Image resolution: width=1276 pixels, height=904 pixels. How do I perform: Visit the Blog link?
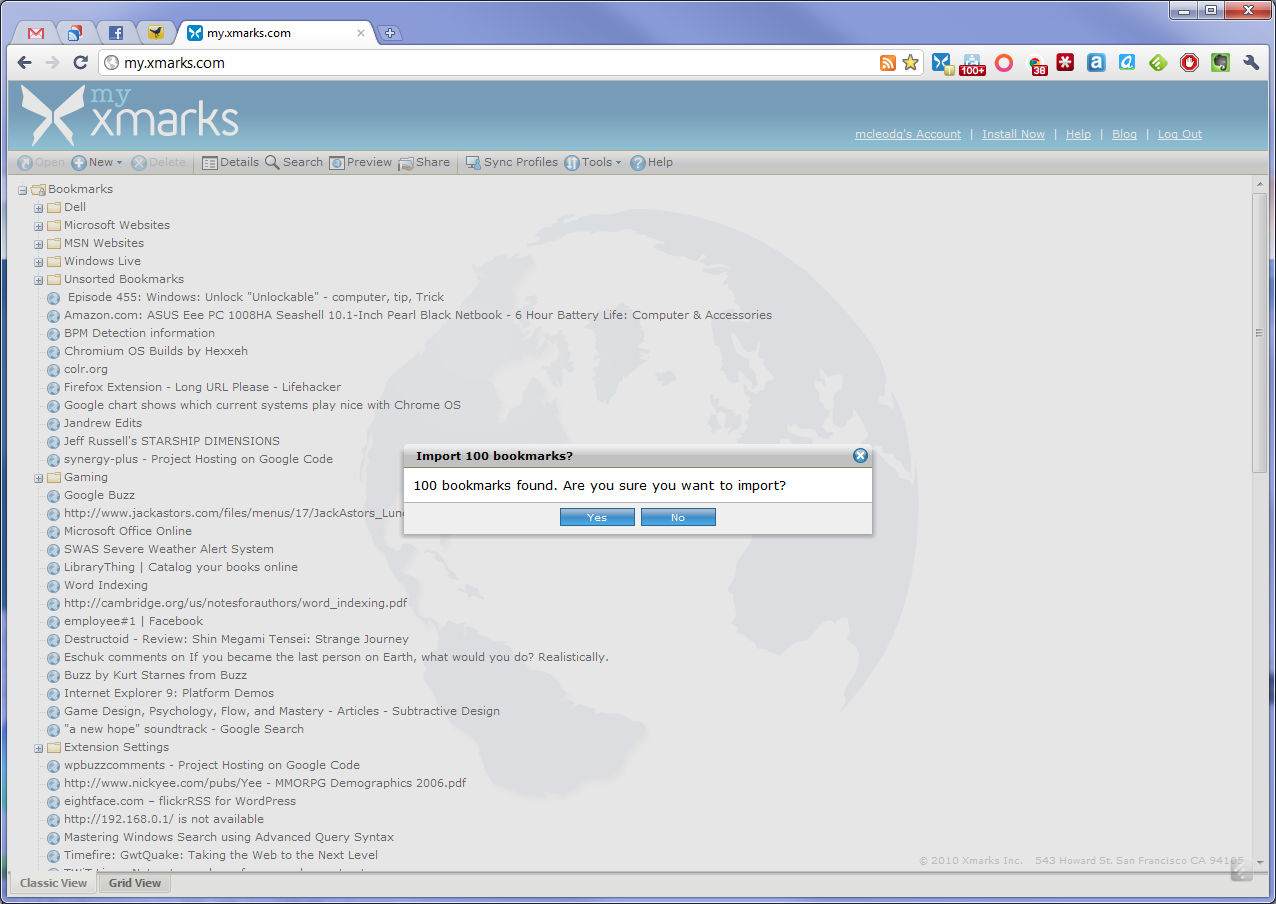point(1124,134)
